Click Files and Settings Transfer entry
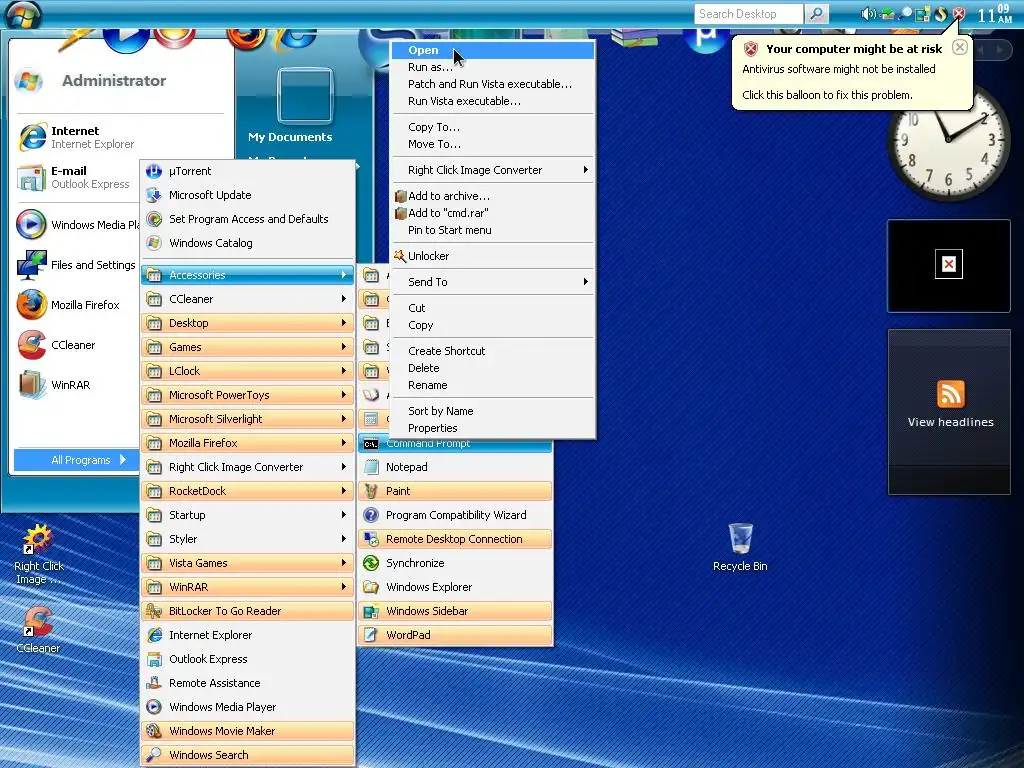The width and height of the screenshot is (1024, 768). coord(76,265)
